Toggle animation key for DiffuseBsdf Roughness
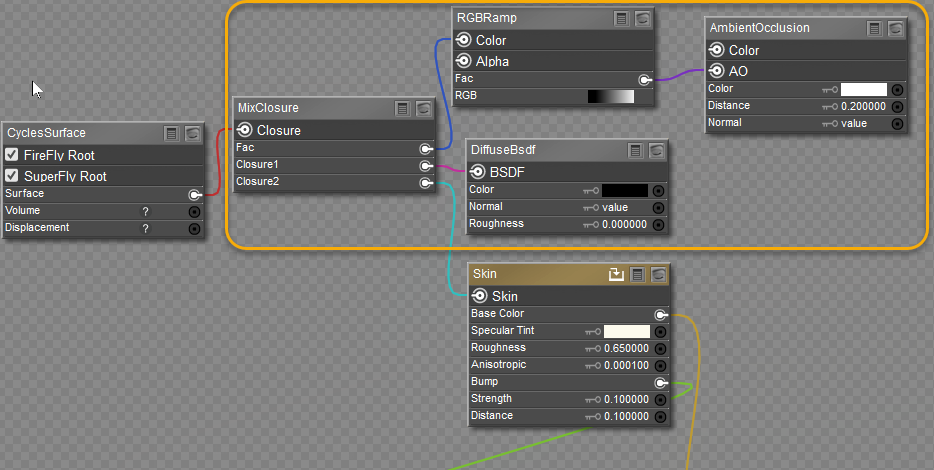This screenshot has height=470, width=934. 591,225
